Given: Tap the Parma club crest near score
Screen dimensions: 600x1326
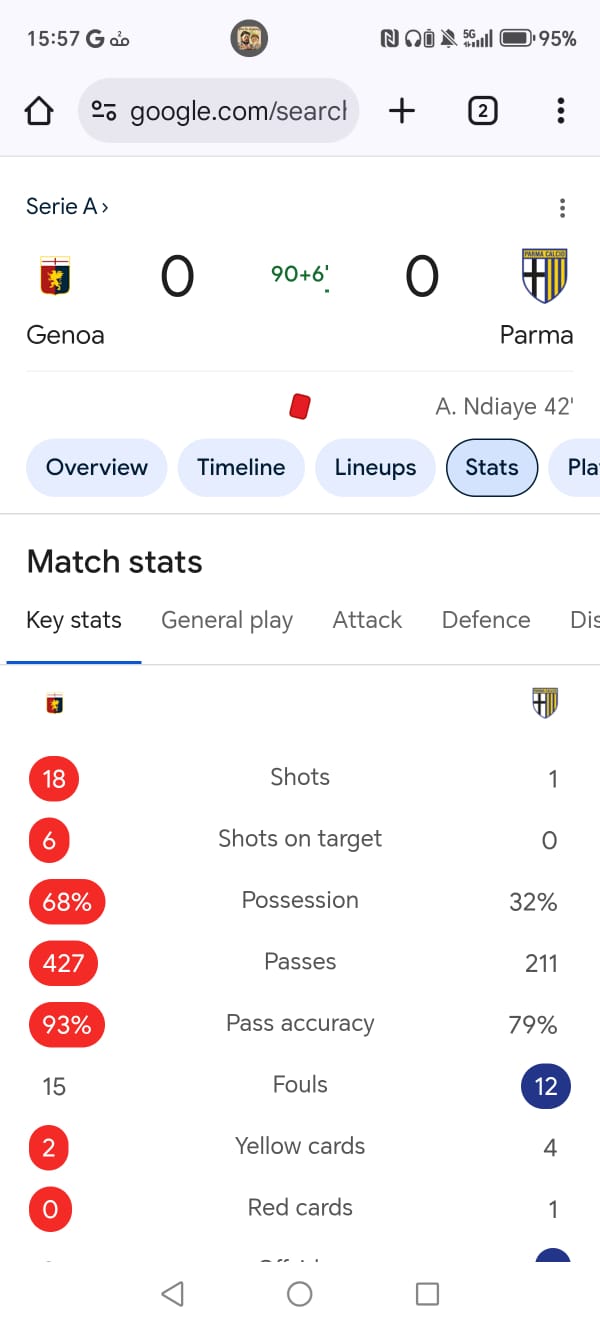Looking at the screenshot, I should click(x=545, y=276).
